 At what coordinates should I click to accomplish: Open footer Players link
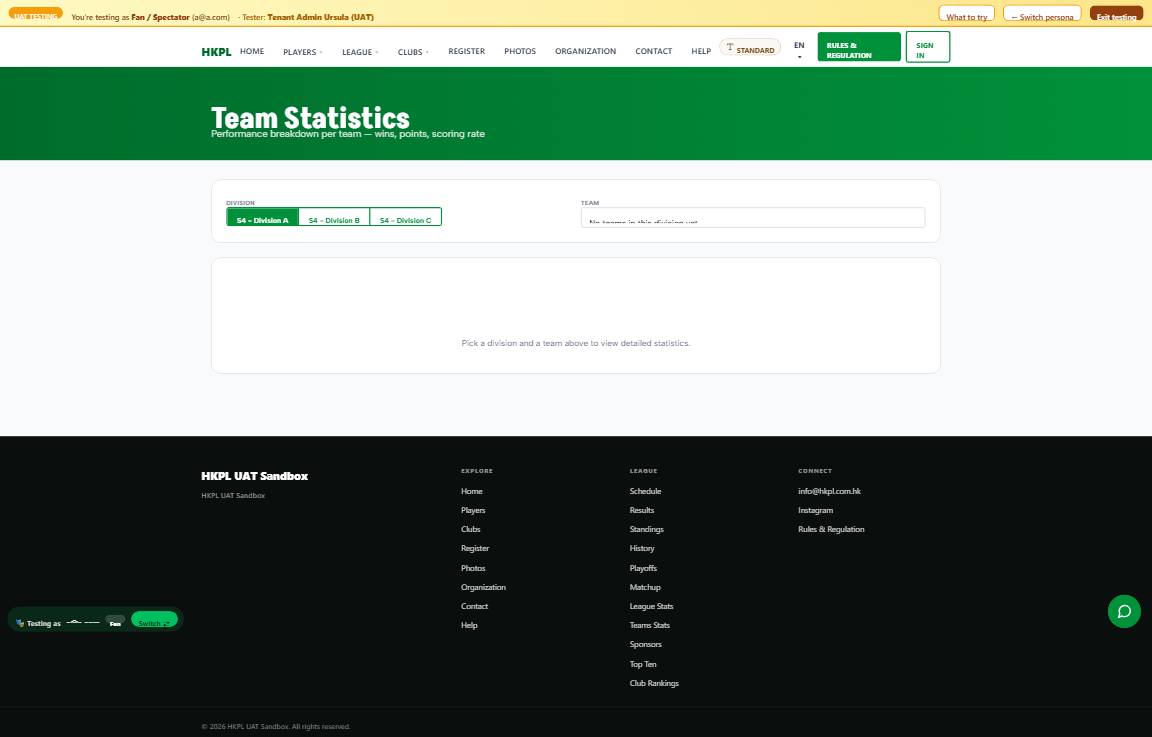pyautogui.click(x=473, y=510)
